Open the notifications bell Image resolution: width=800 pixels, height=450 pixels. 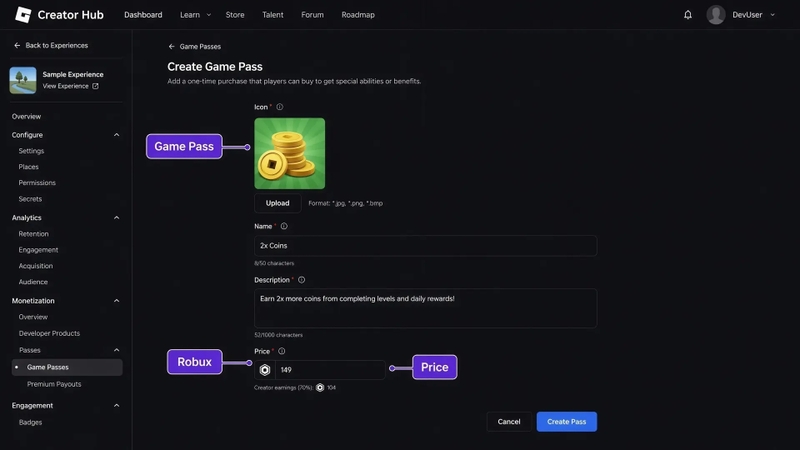pyautogui.click(x=688, y=15)
